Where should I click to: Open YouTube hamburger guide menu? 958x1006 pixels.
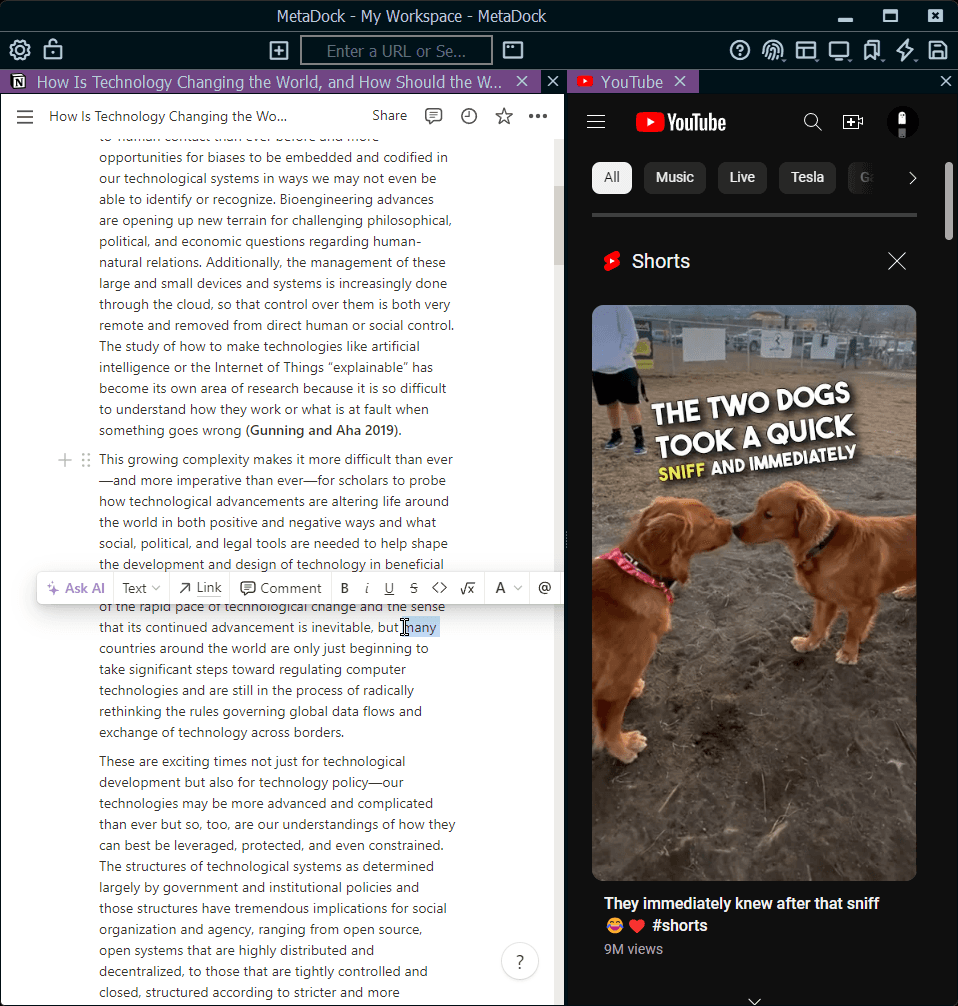pos(596,122)
